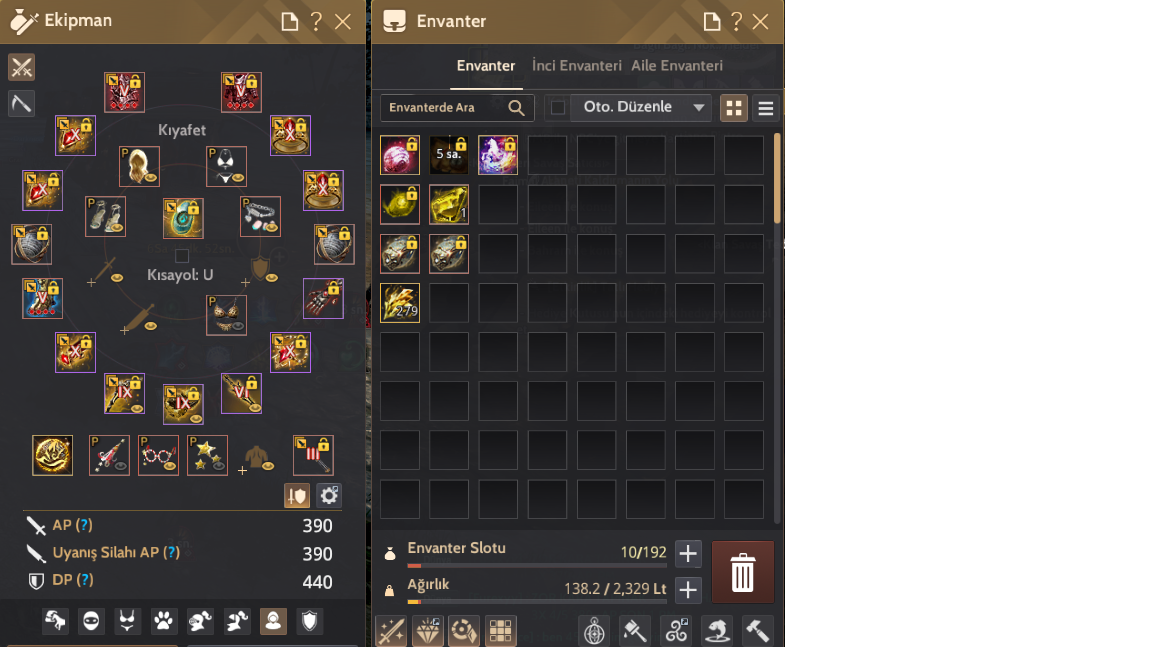Click the hammer icon at inventory bottom

(757, 630)
